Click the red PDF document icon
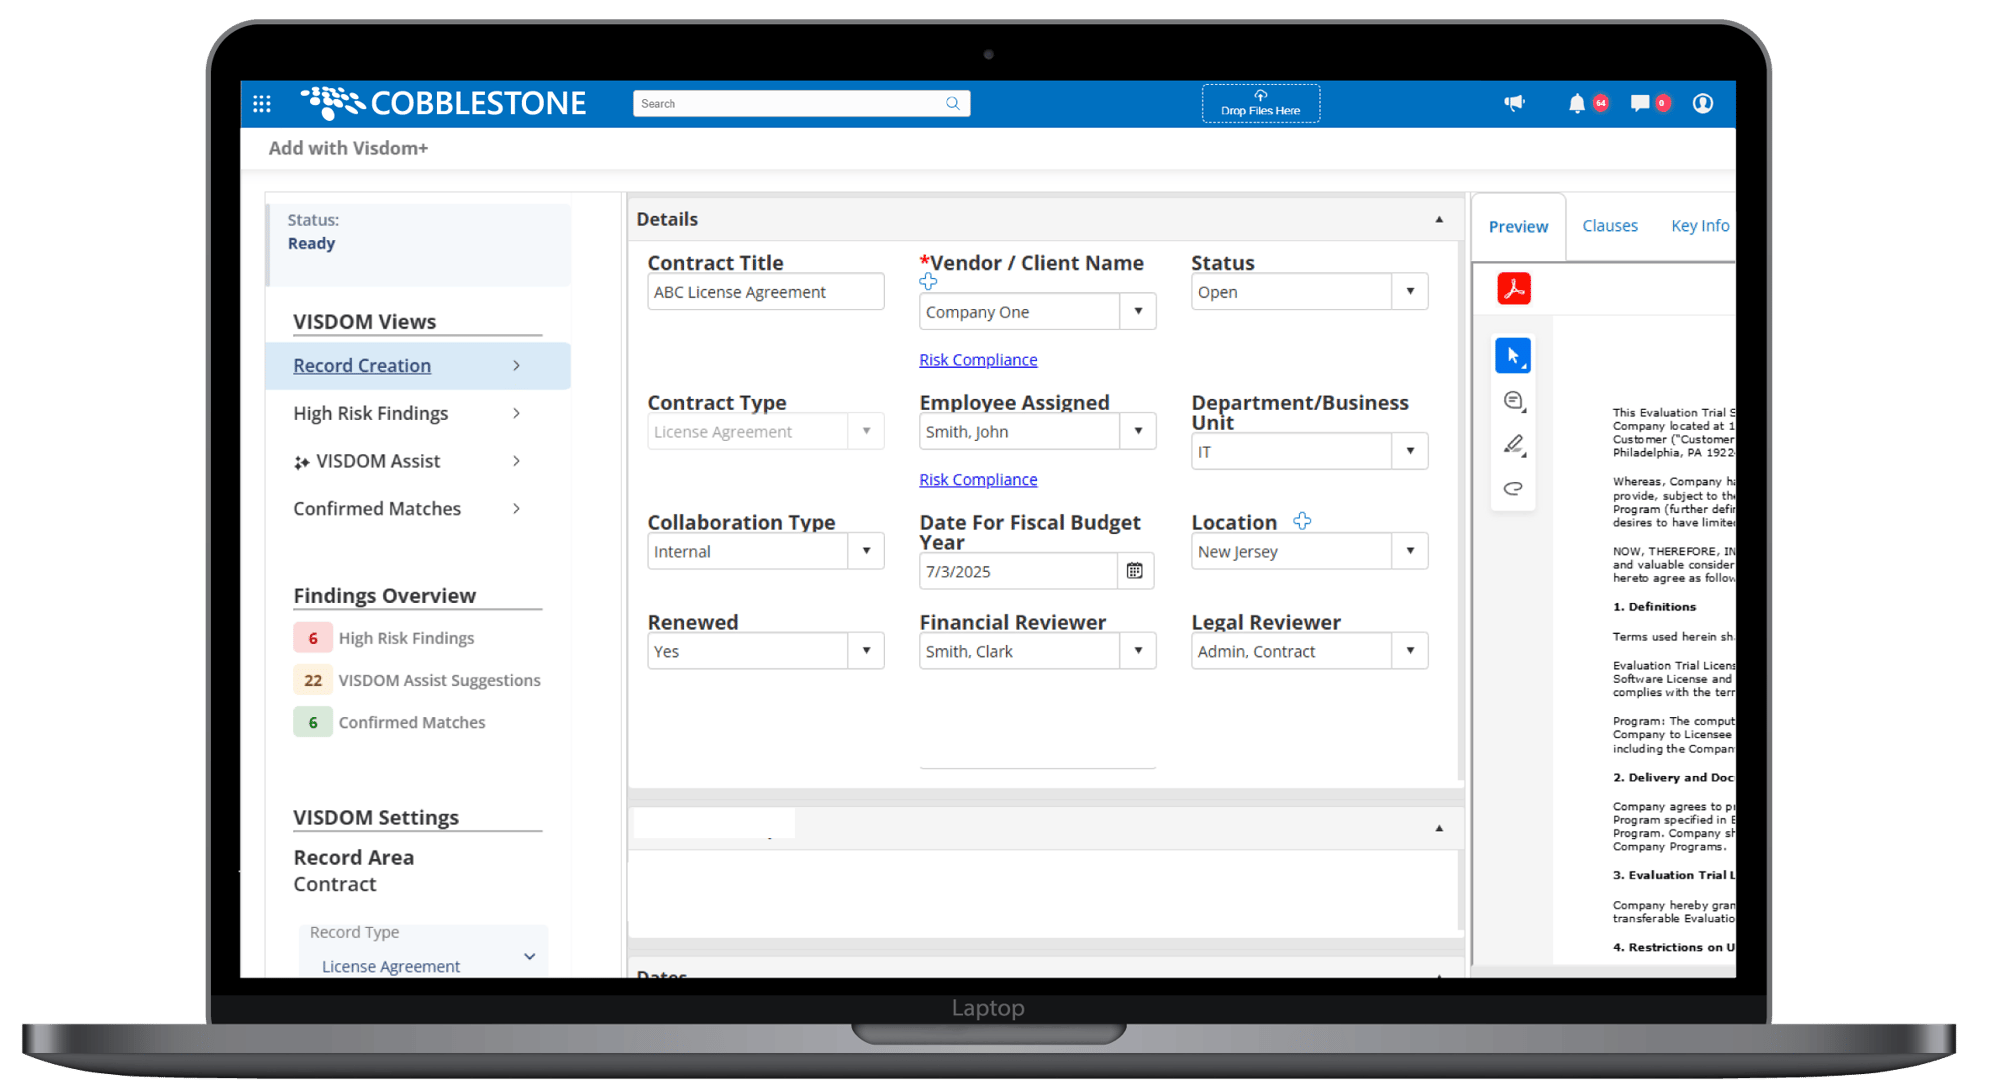Image resolution: width=2000 pixels, height=1090 pixels. [1514, 288]
